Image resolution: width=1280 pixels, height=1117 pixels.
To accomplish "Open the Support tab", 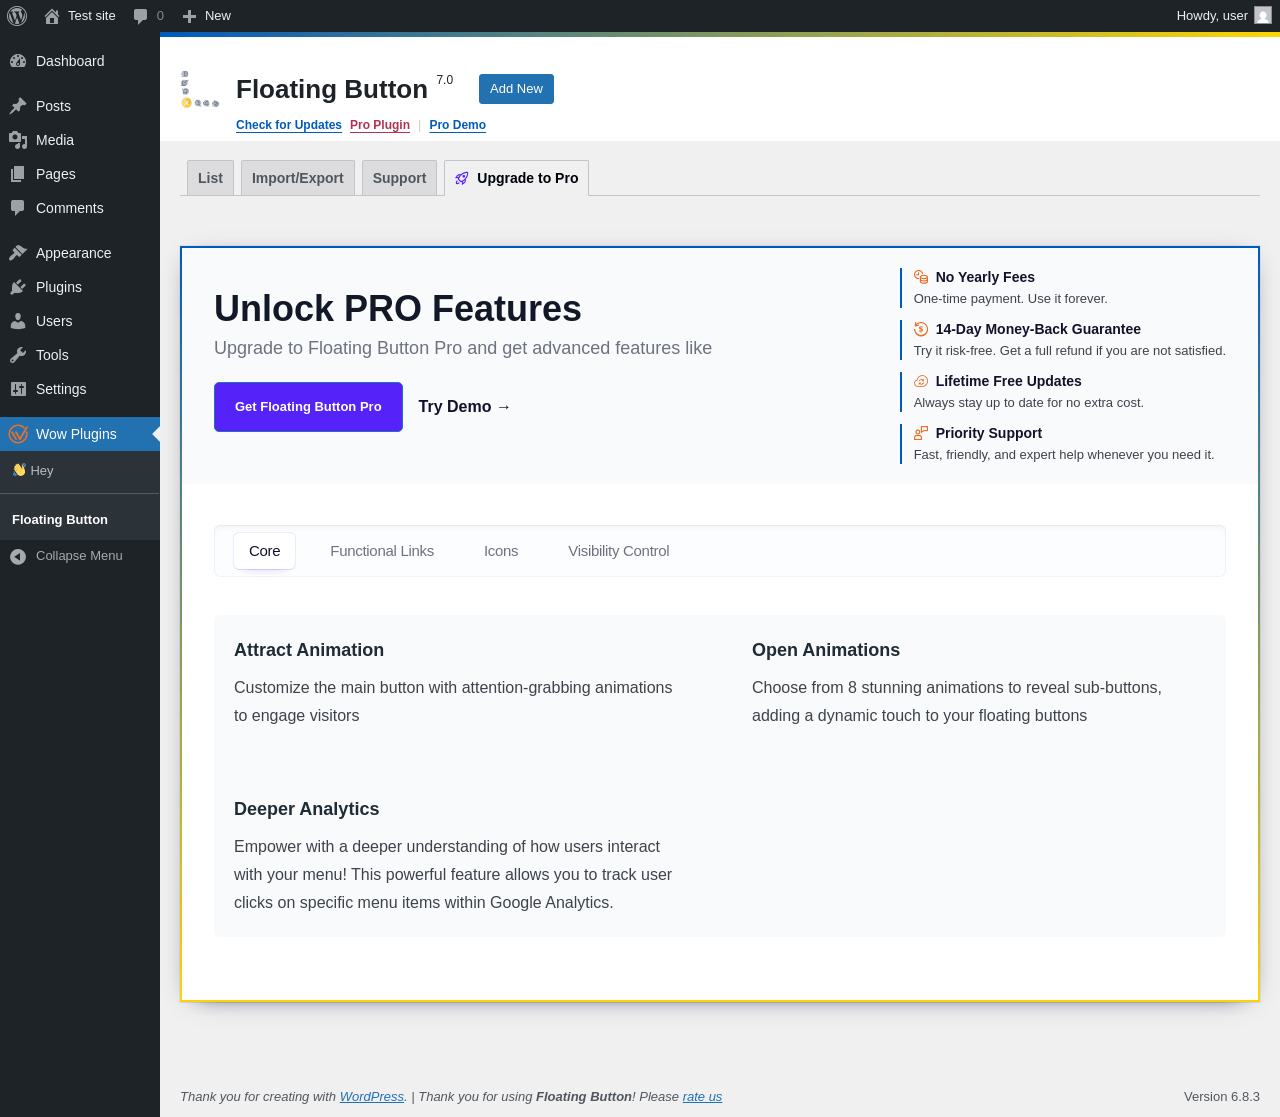I will pos(399,178).
